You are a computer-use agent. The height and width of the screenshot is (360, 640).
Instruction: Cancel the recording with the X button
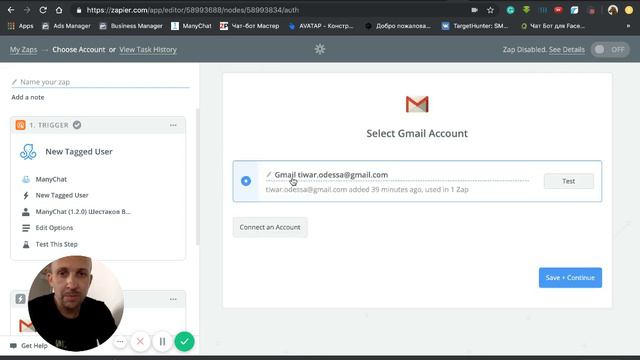(140, 341)
